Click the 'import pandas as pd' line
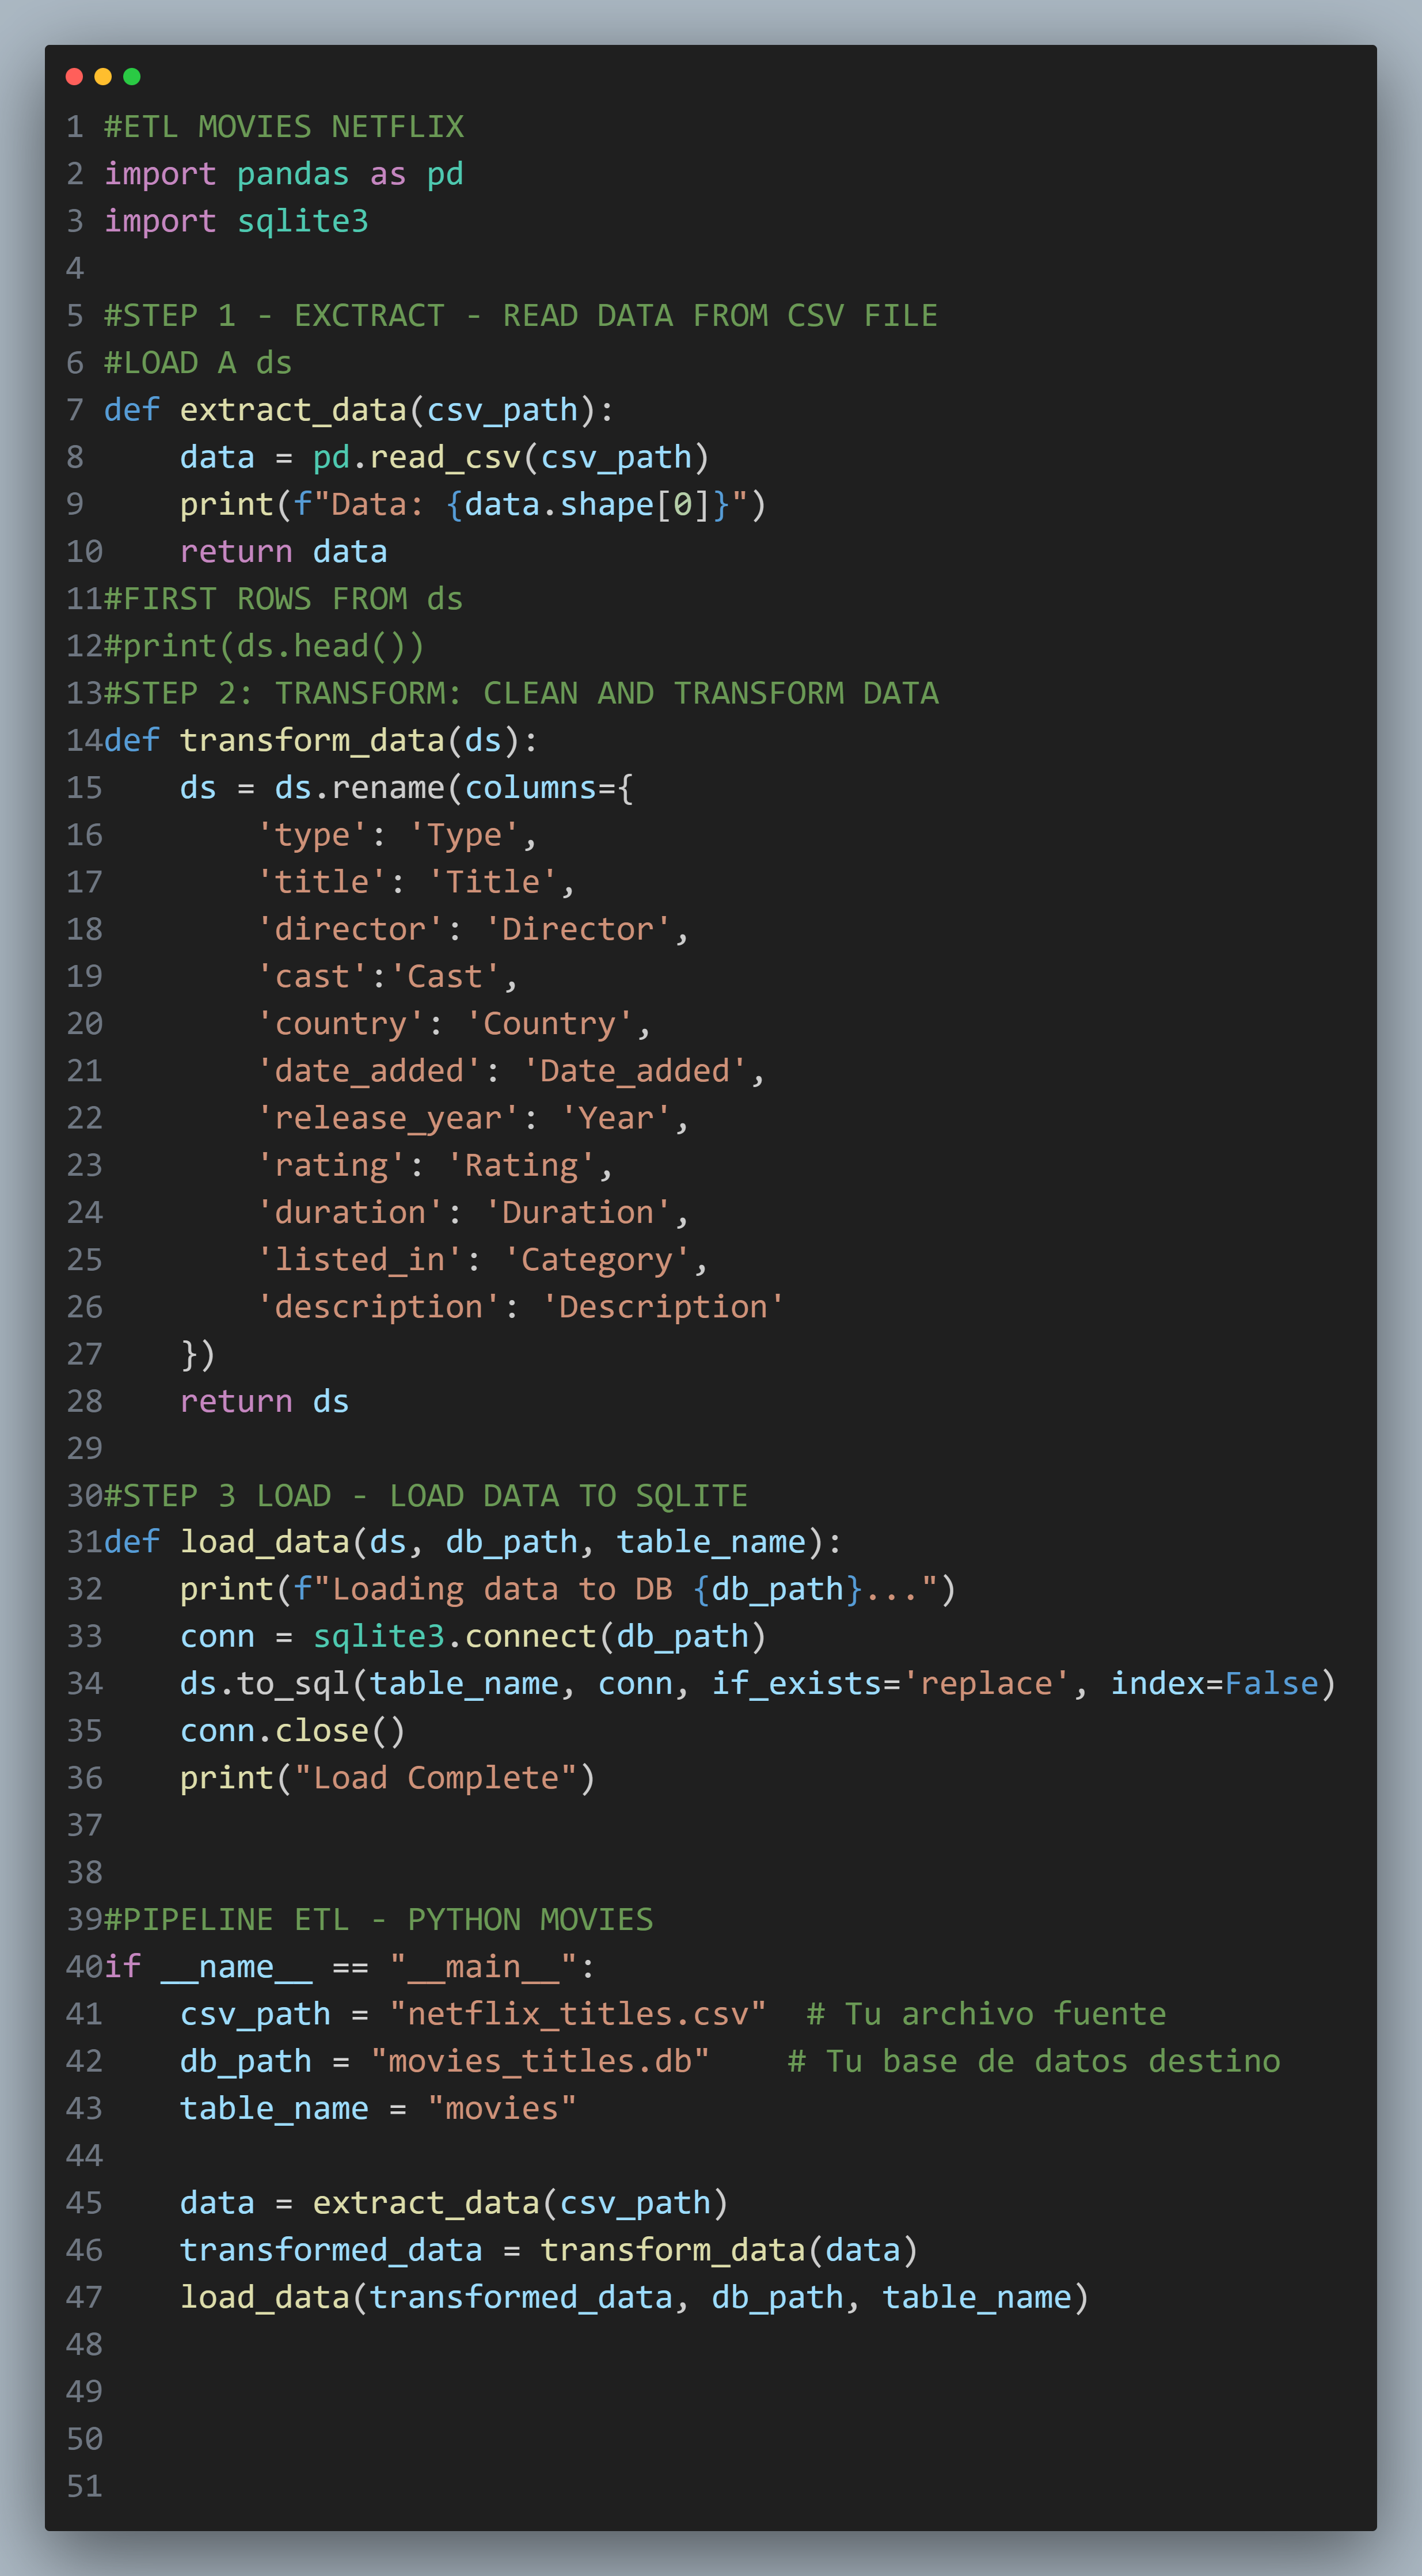 (x=284, y=174)
